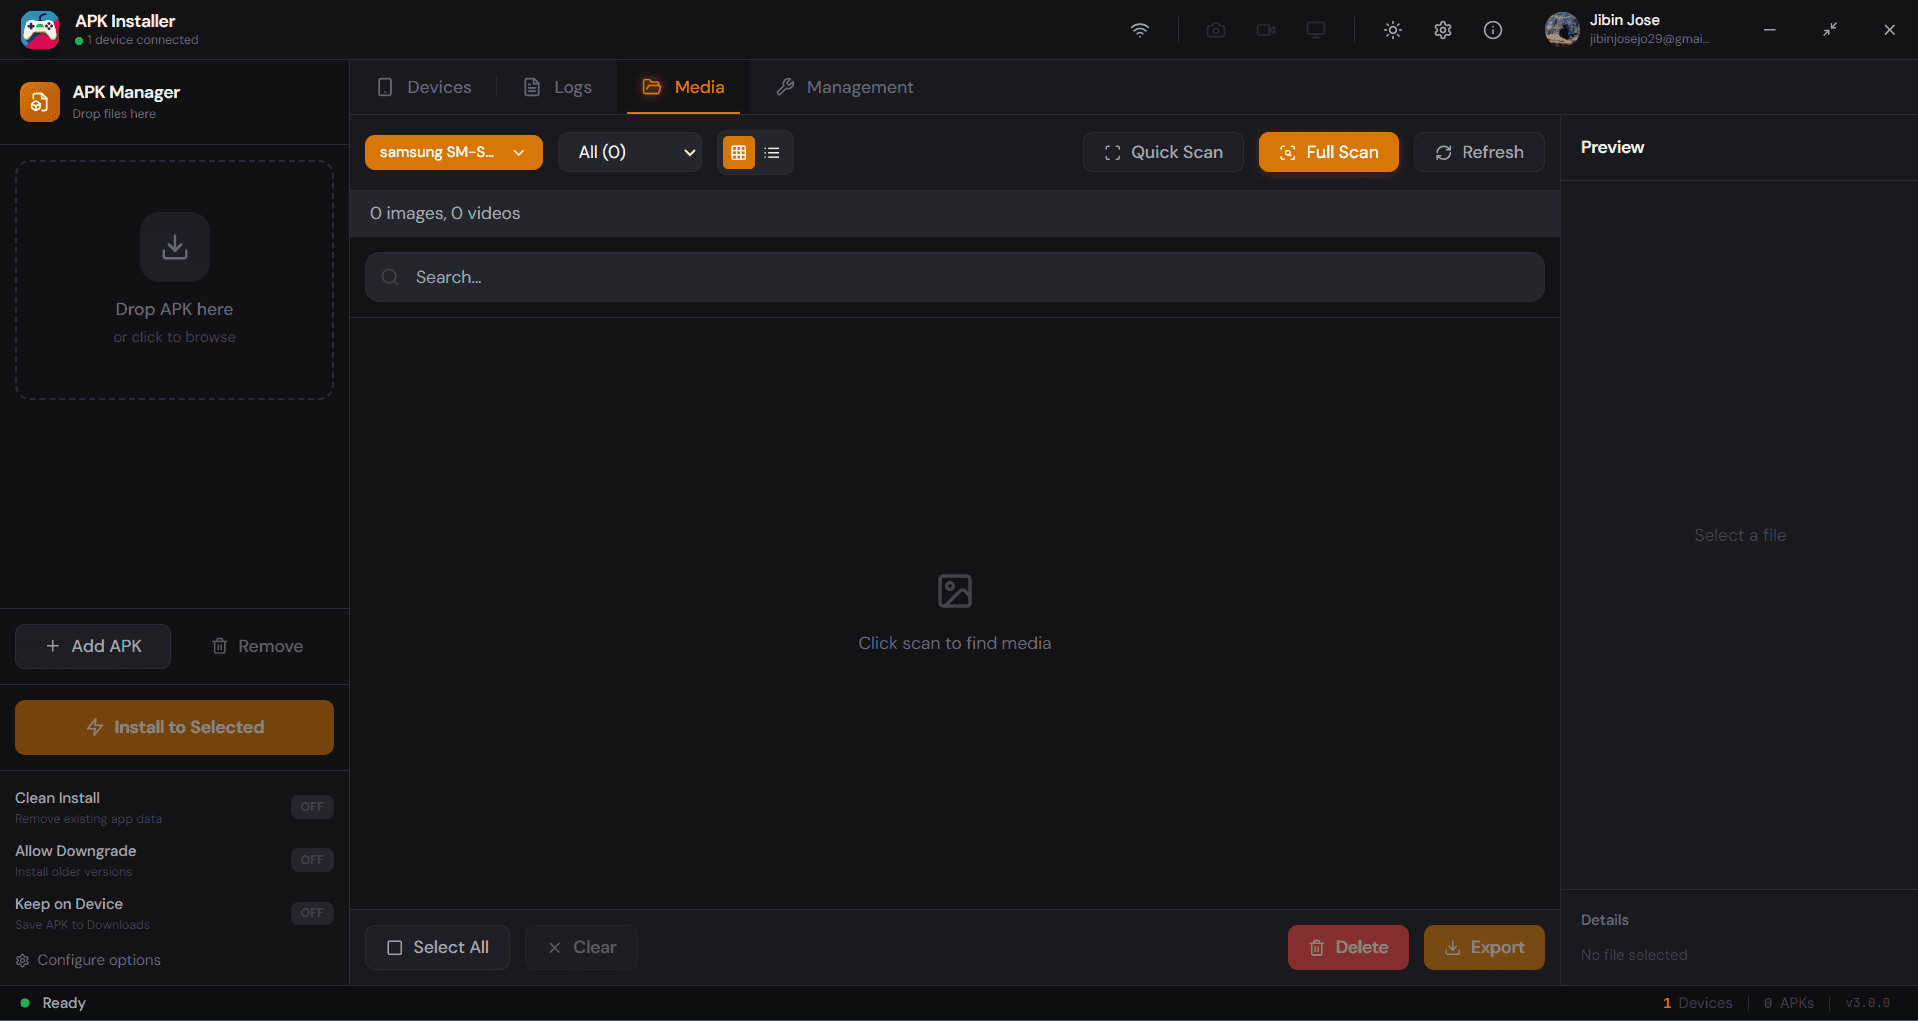Screen dimensions: 1918x1021
Task: Click Install to Selected
Action: 174,727
